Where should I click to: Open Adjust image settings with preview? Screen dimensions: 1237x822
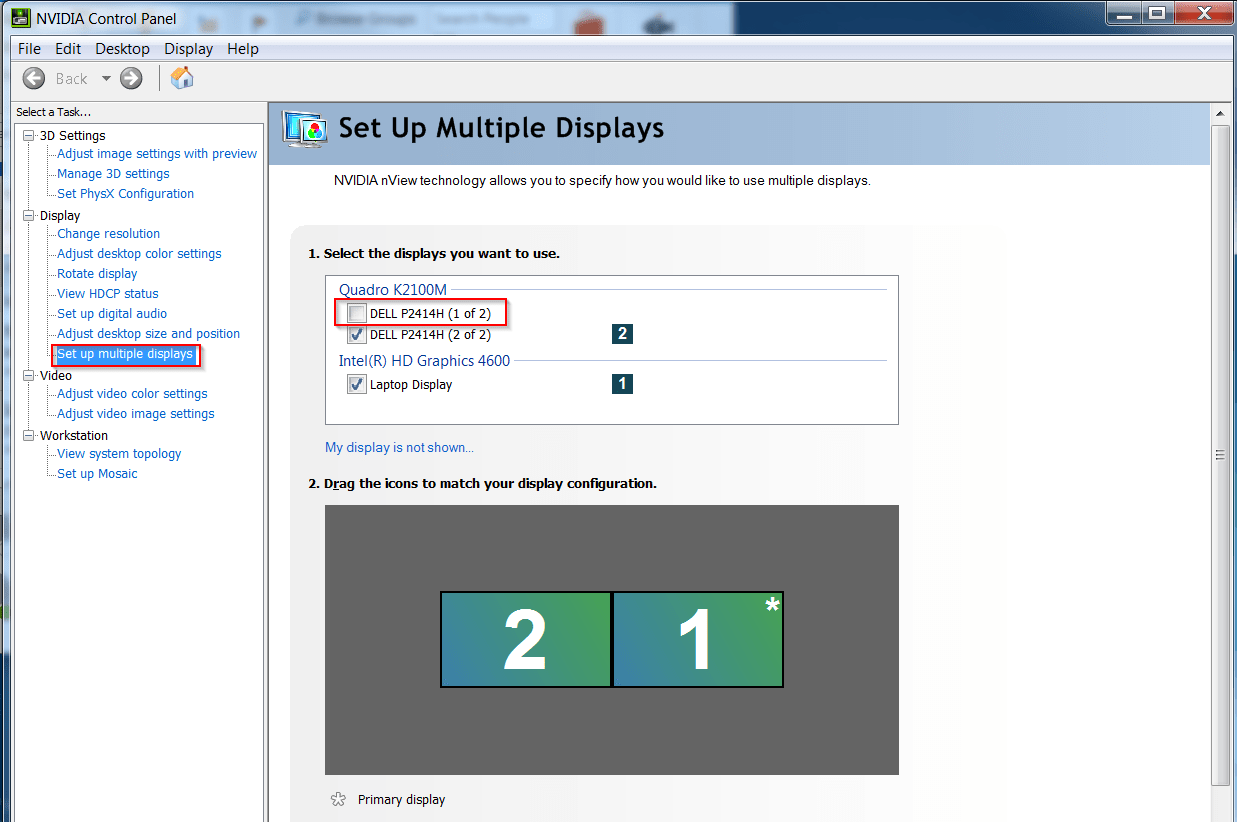click(157, 154)
